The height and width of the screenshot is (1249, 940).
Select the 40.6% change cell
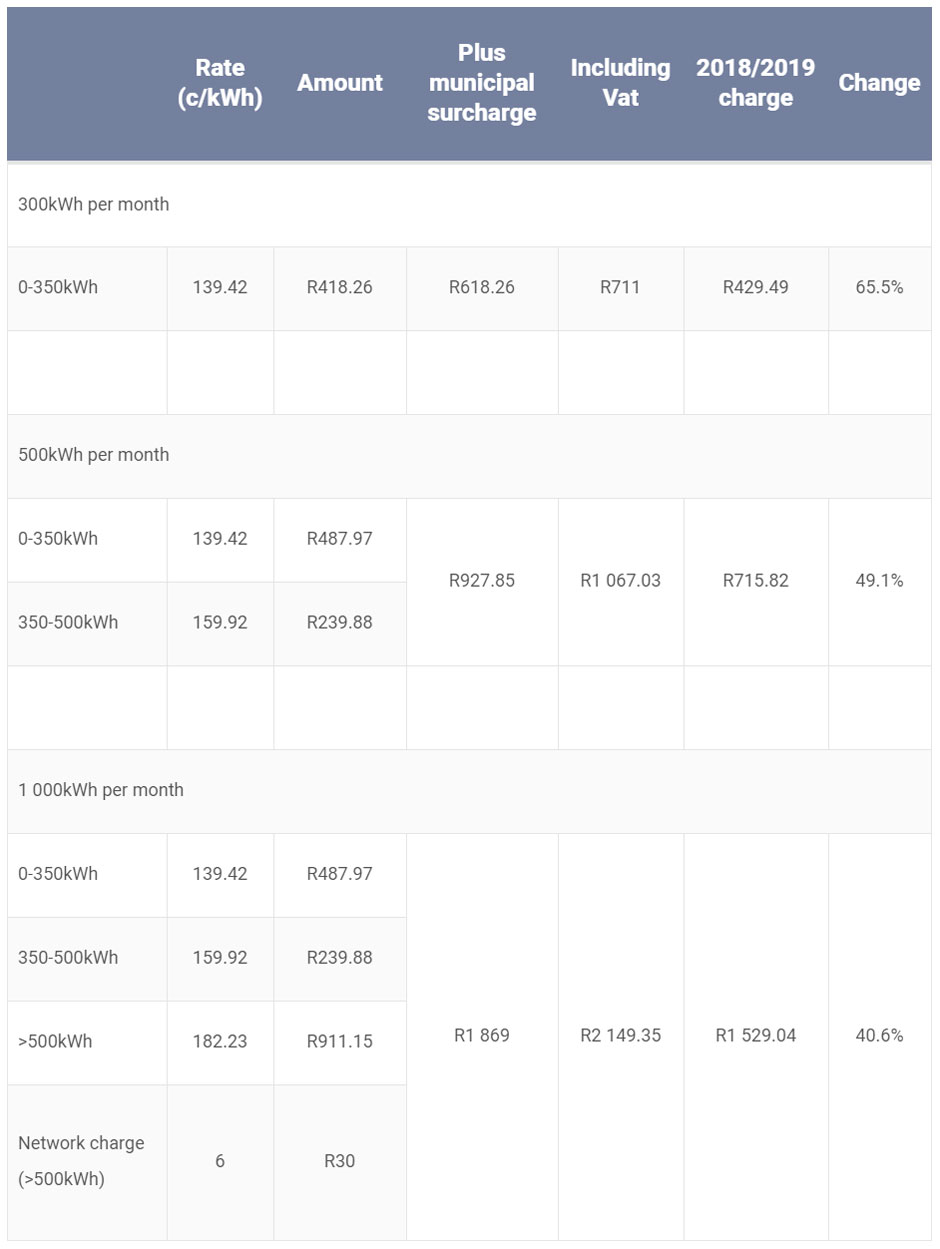[879, 1036]
